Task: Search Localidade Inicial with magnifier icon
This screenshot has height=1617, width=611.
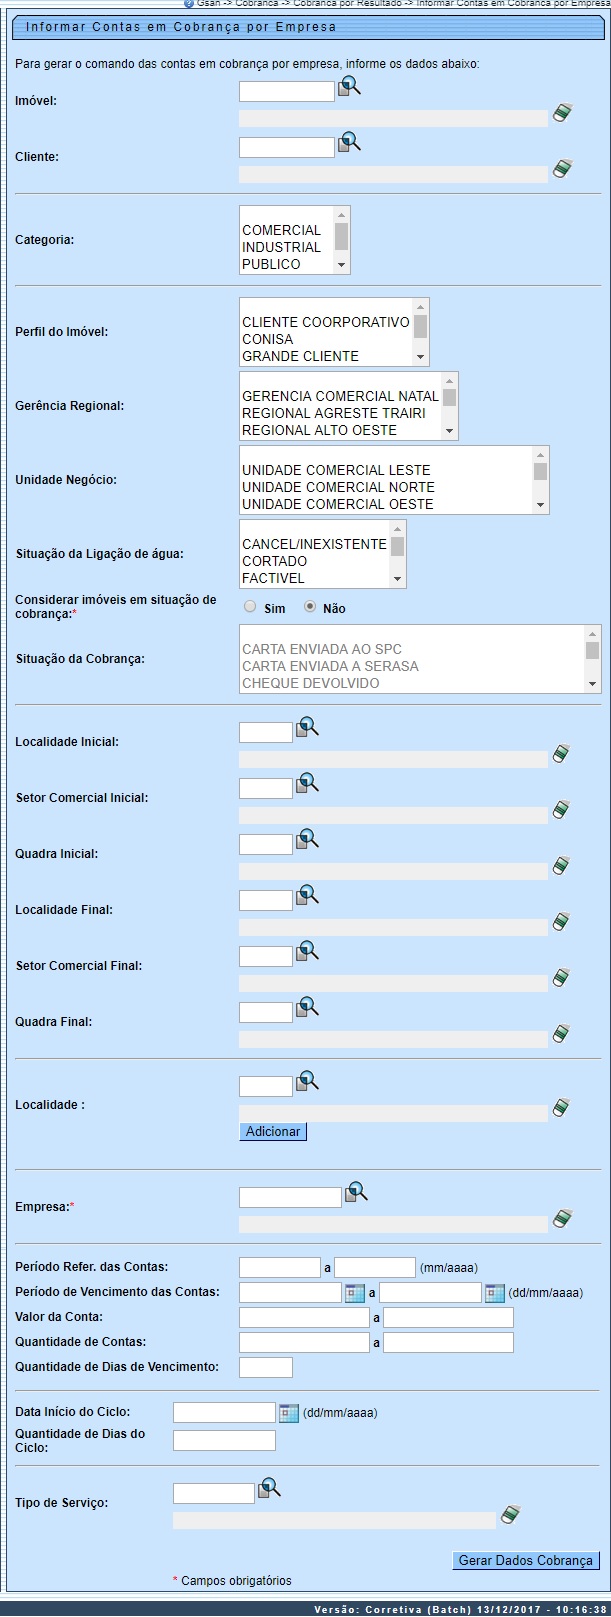Action: 307,728
